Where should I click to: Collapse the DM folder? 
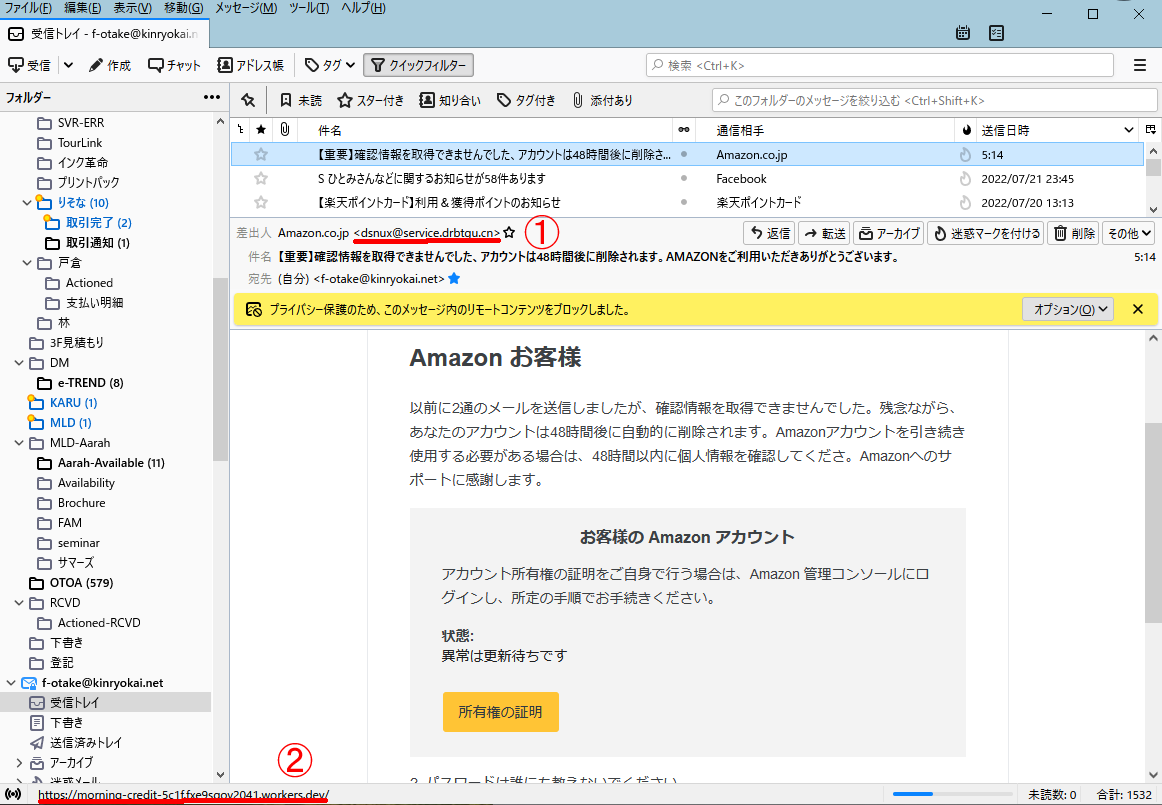19,362
